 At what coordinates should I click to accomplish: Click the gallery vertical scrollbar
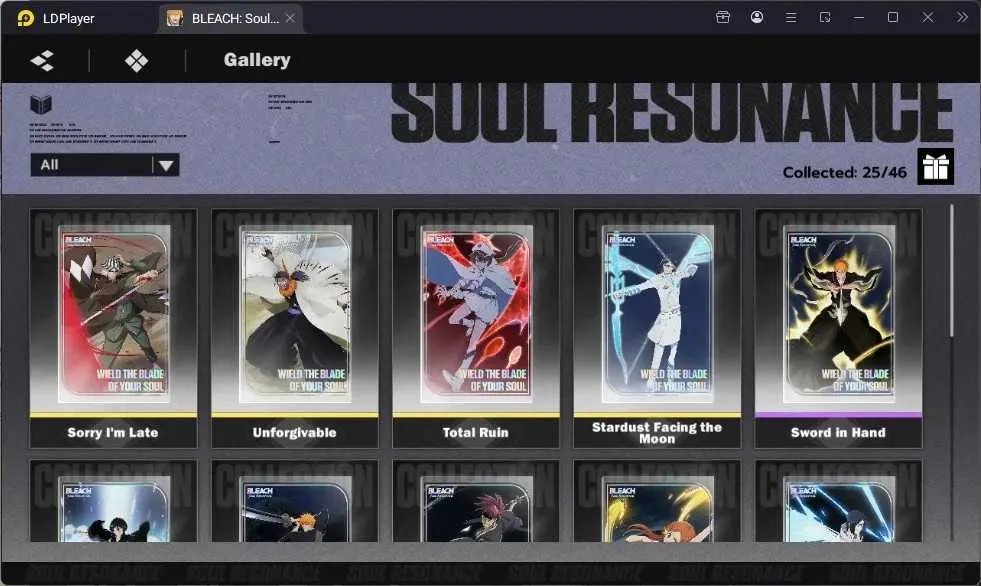coord(952,270)
